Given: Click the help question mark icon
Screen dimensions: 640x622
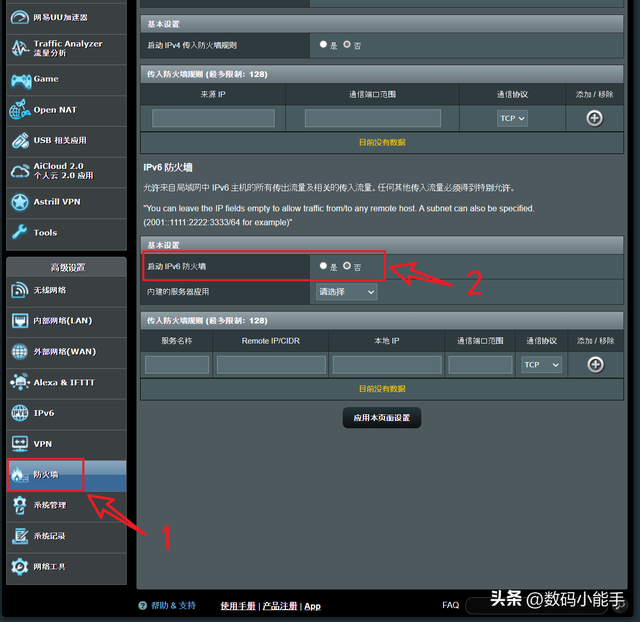Looking at the screenshot, I should pos(142,605).
